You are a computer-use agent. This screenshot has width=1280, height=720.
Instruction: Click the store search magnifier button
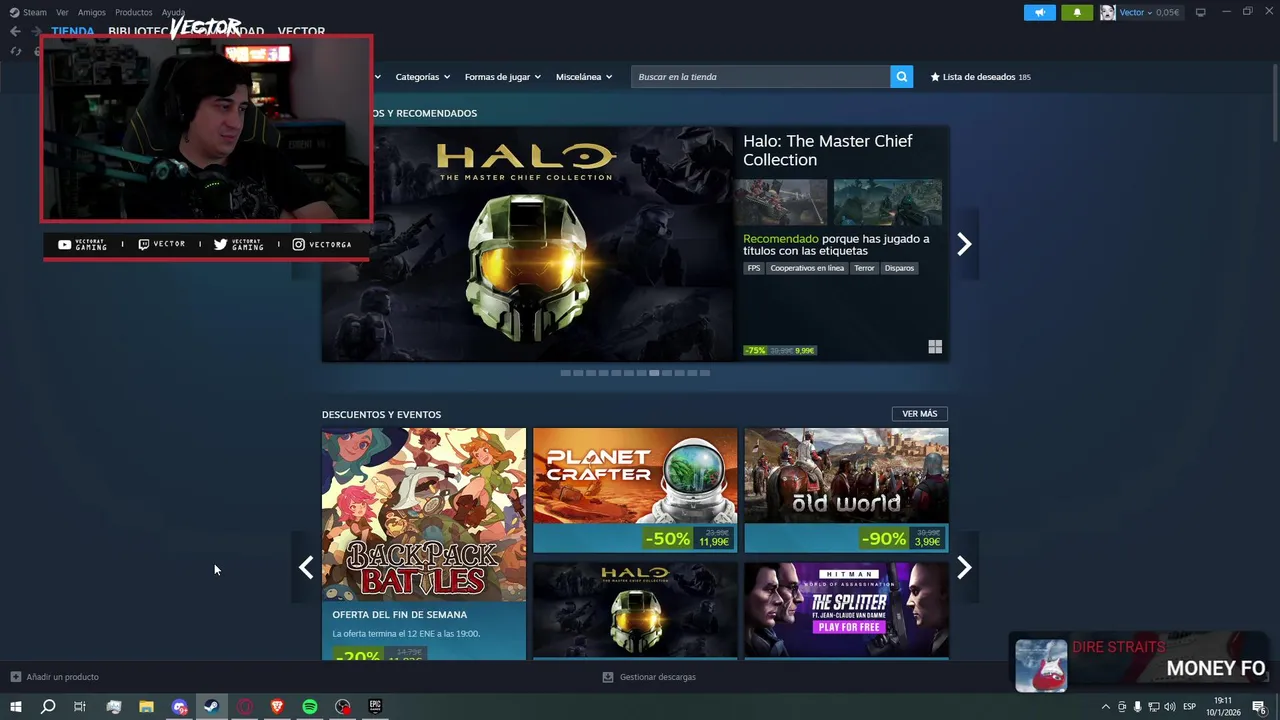(901, 77)
